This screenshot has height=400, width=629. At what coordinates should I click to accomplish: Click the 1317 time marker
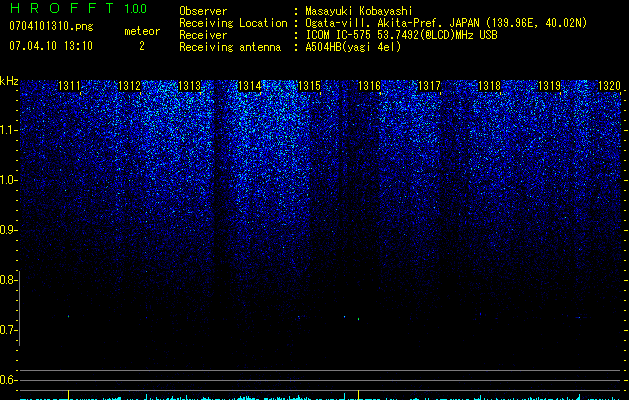point(429,86)
